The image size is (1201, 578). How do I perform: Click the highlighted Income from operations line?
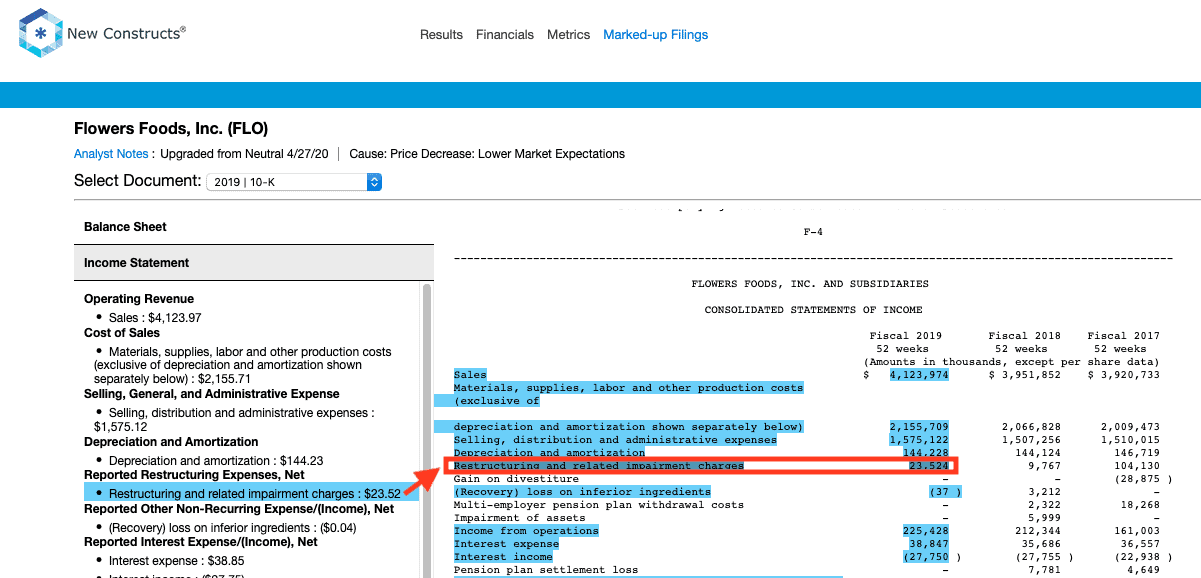pyautogui.click(x=526, y=531)
